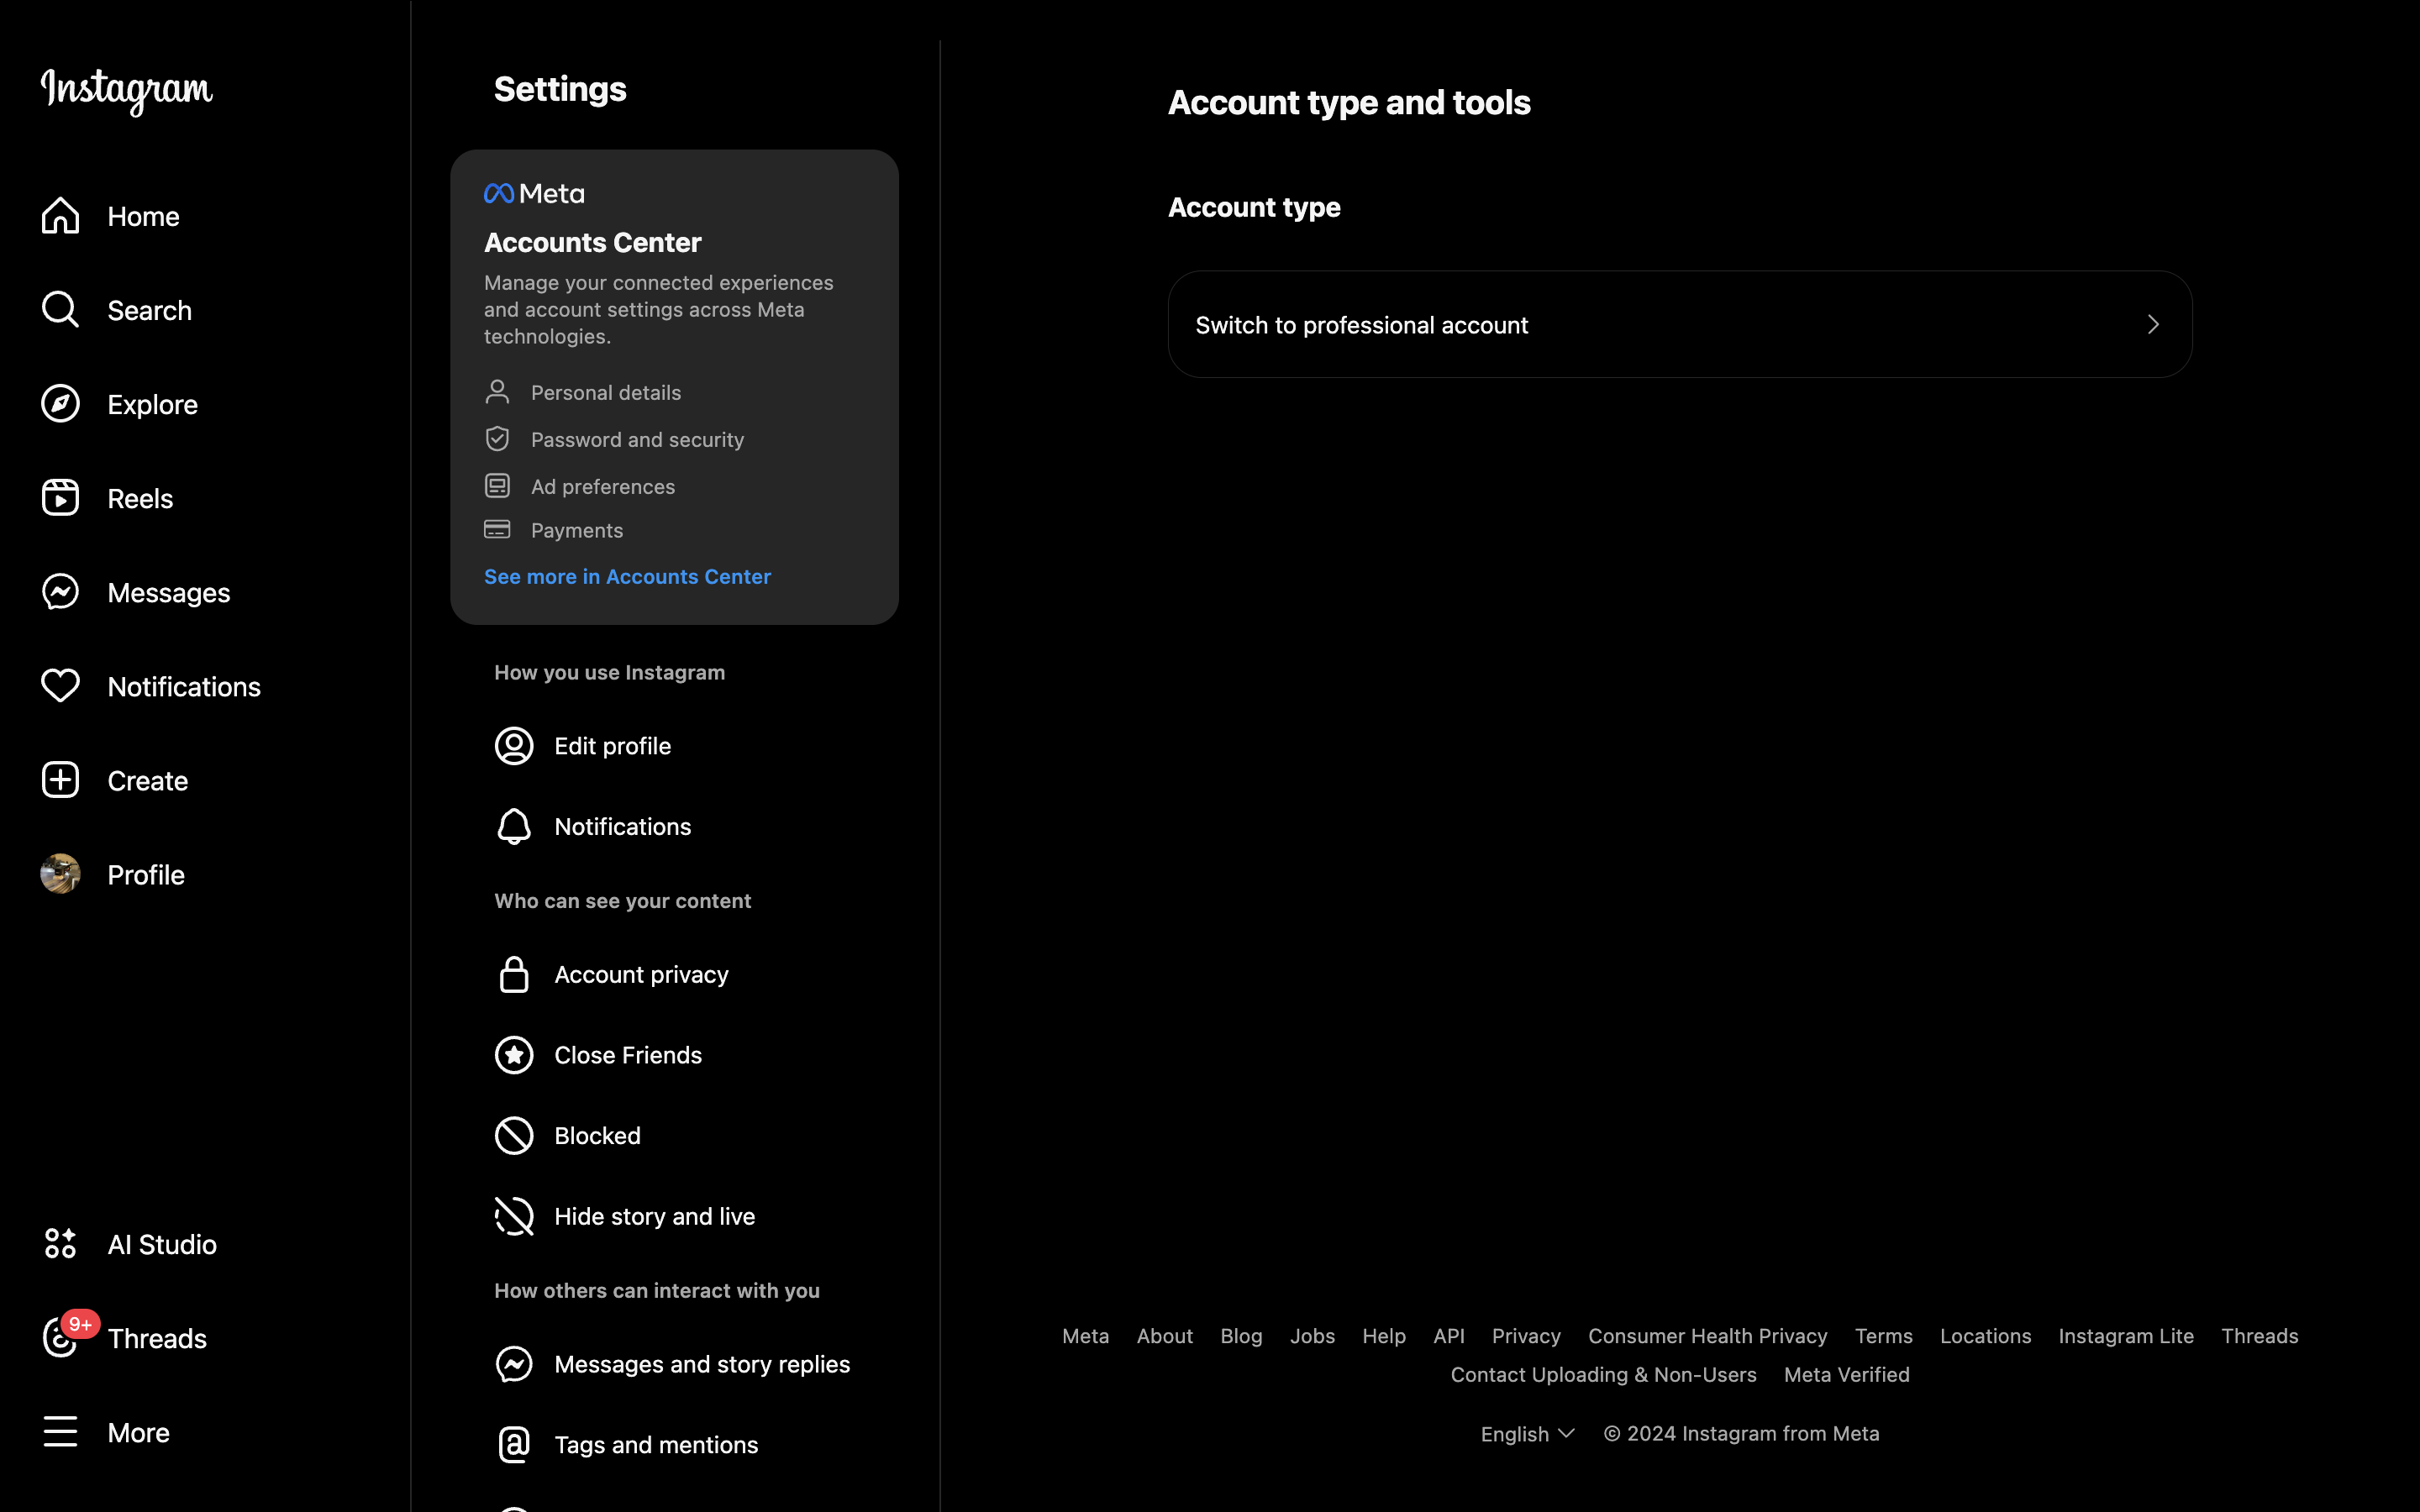
Task: Open the More hamburger menu icon
Action: point(60,1432)
